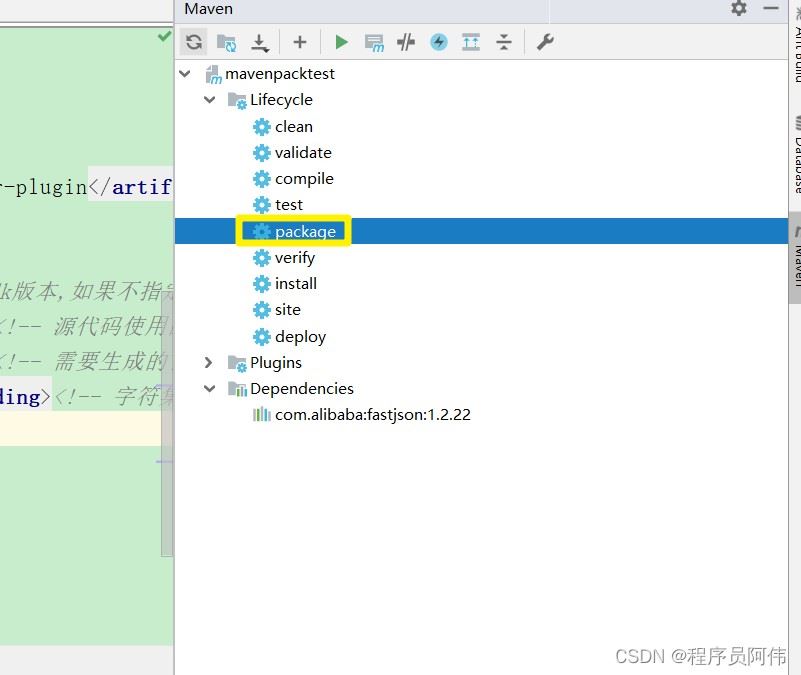Generate sources and update folders icon
Image resolution: width=801 pixels, height=675 pixels.
tap(226, 42)
